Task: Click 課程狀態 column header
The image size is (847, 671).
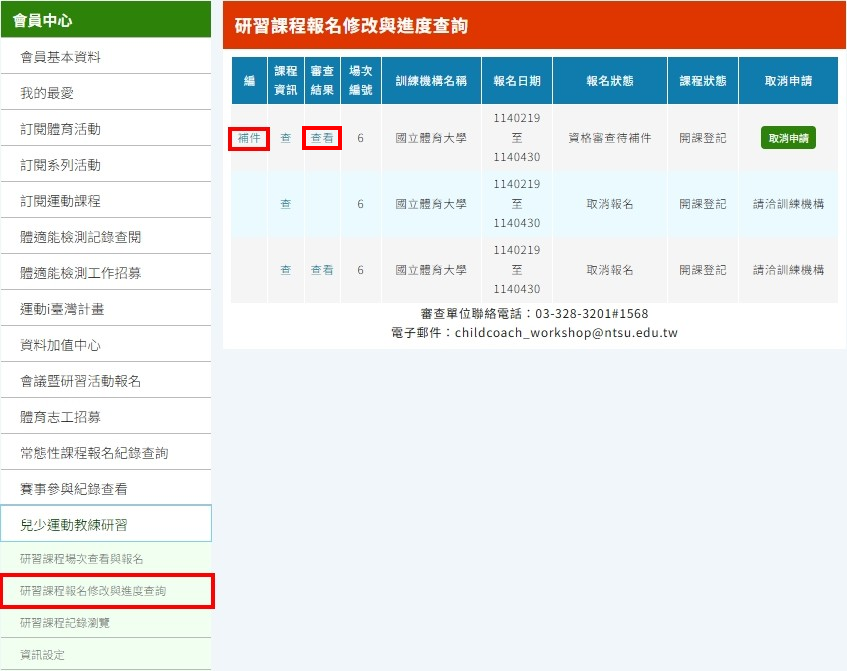Action: click(703, 80)
